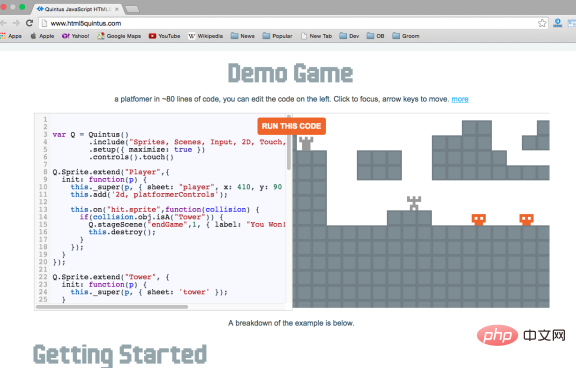Open the Apps bookmarks shortcut
The width and height of the screenshot is (576, 368).
(11, 36)
